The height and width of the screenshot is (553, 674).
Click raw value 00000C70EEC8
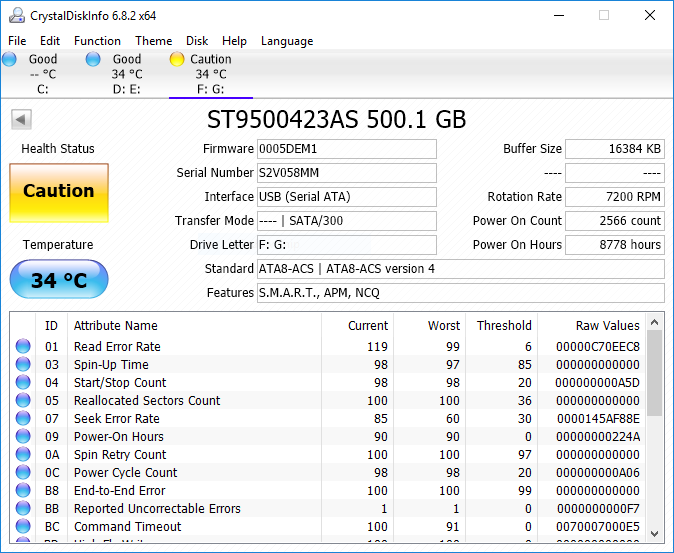(x=597, y=346)
